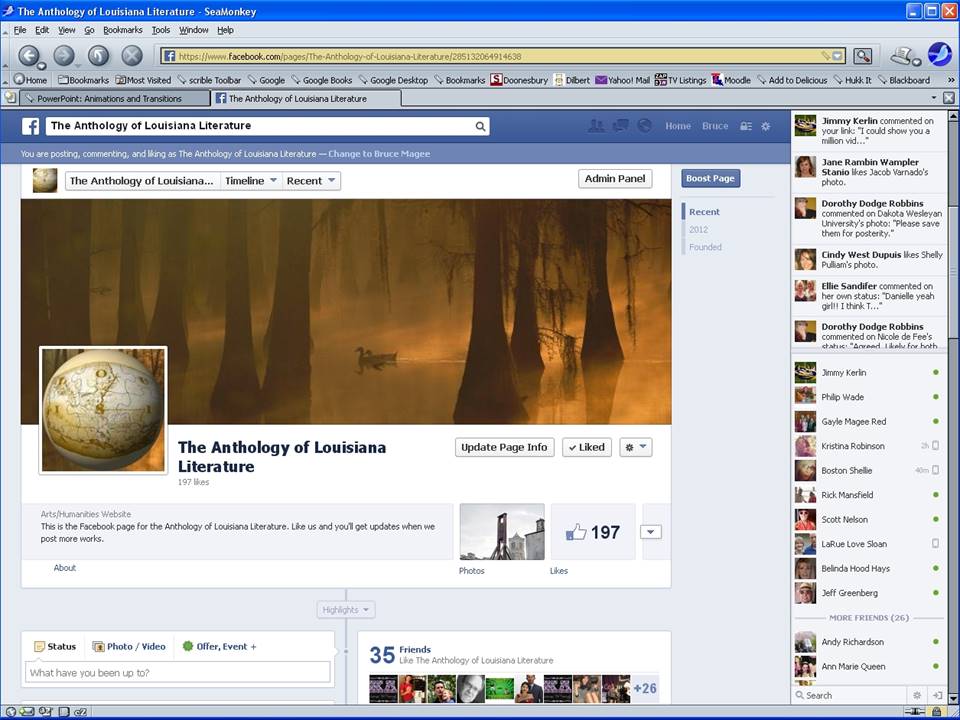Click the Boost Page button
Image resolution: width=960 pixels, height=720 pixels.
(710, 179)
